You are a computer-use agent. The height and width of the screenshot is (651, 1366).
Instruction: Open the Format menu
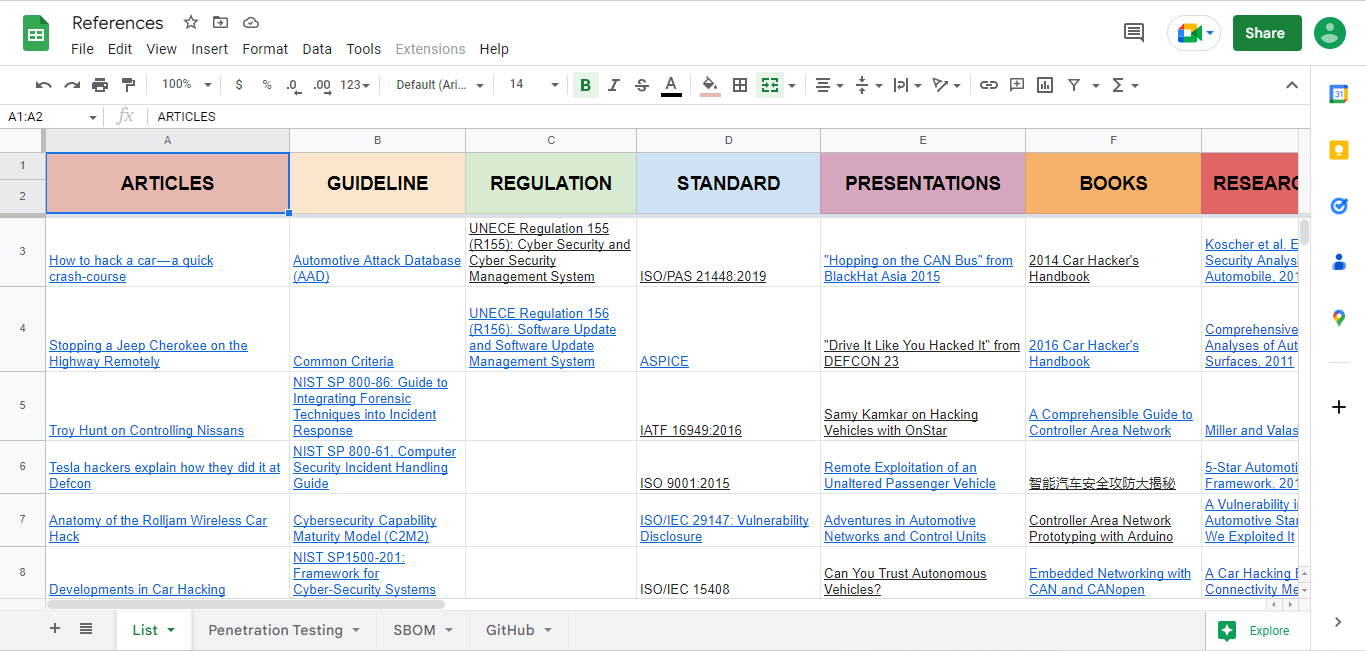click(x=265, y=49)
